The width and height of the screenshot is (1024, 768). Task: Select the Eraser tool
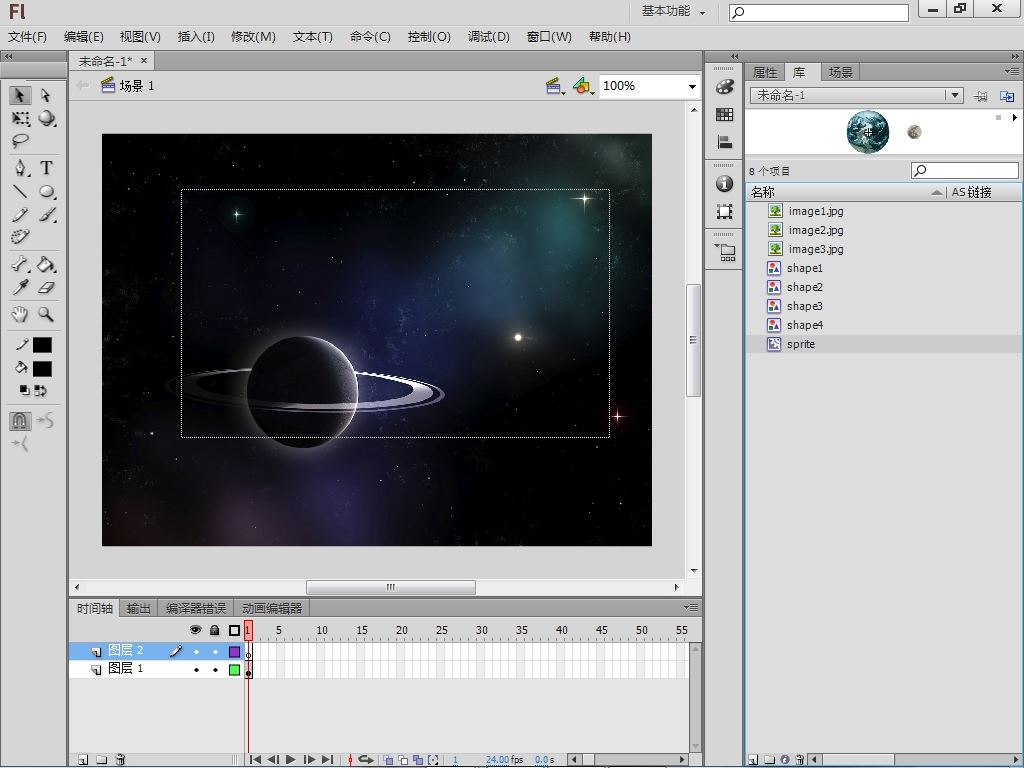click(x=46, y=287)
